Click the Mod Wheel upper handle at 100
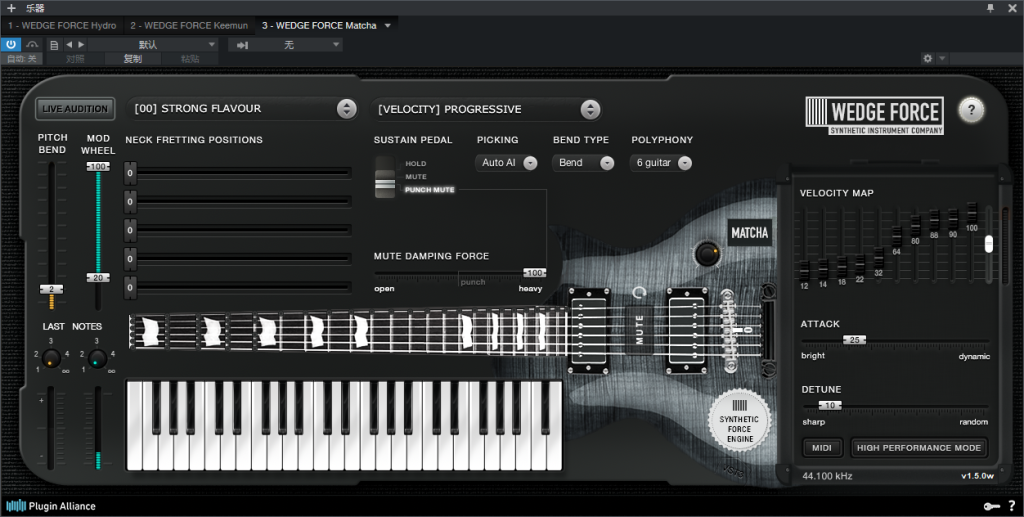This screenshot has width=1024, height=517. coord(98,167)
